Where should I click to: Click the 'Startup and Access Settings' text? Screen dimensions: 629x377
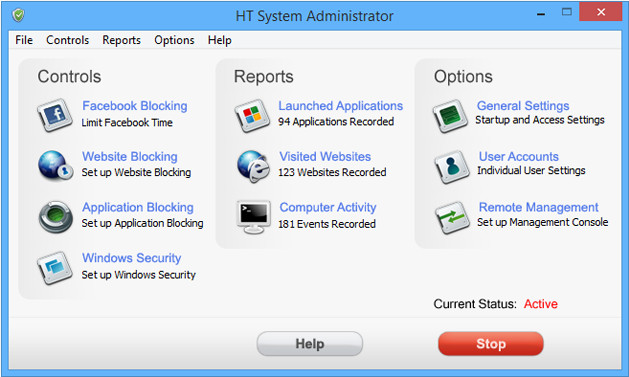(540, 120)
